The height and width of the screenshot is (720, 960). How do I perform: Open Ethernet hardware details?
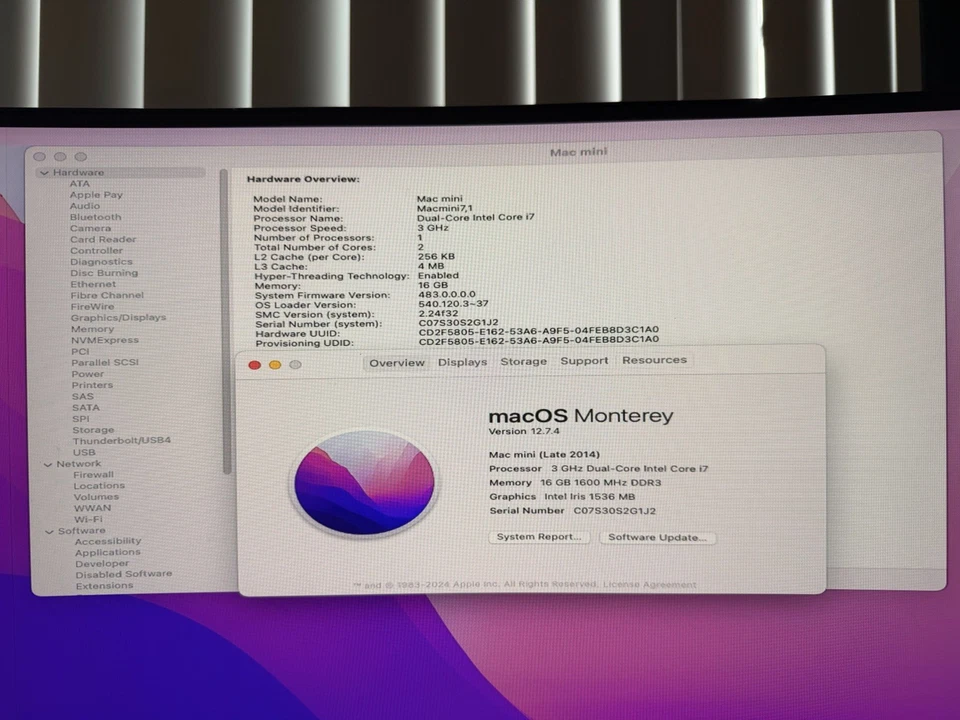coord(95,283)
